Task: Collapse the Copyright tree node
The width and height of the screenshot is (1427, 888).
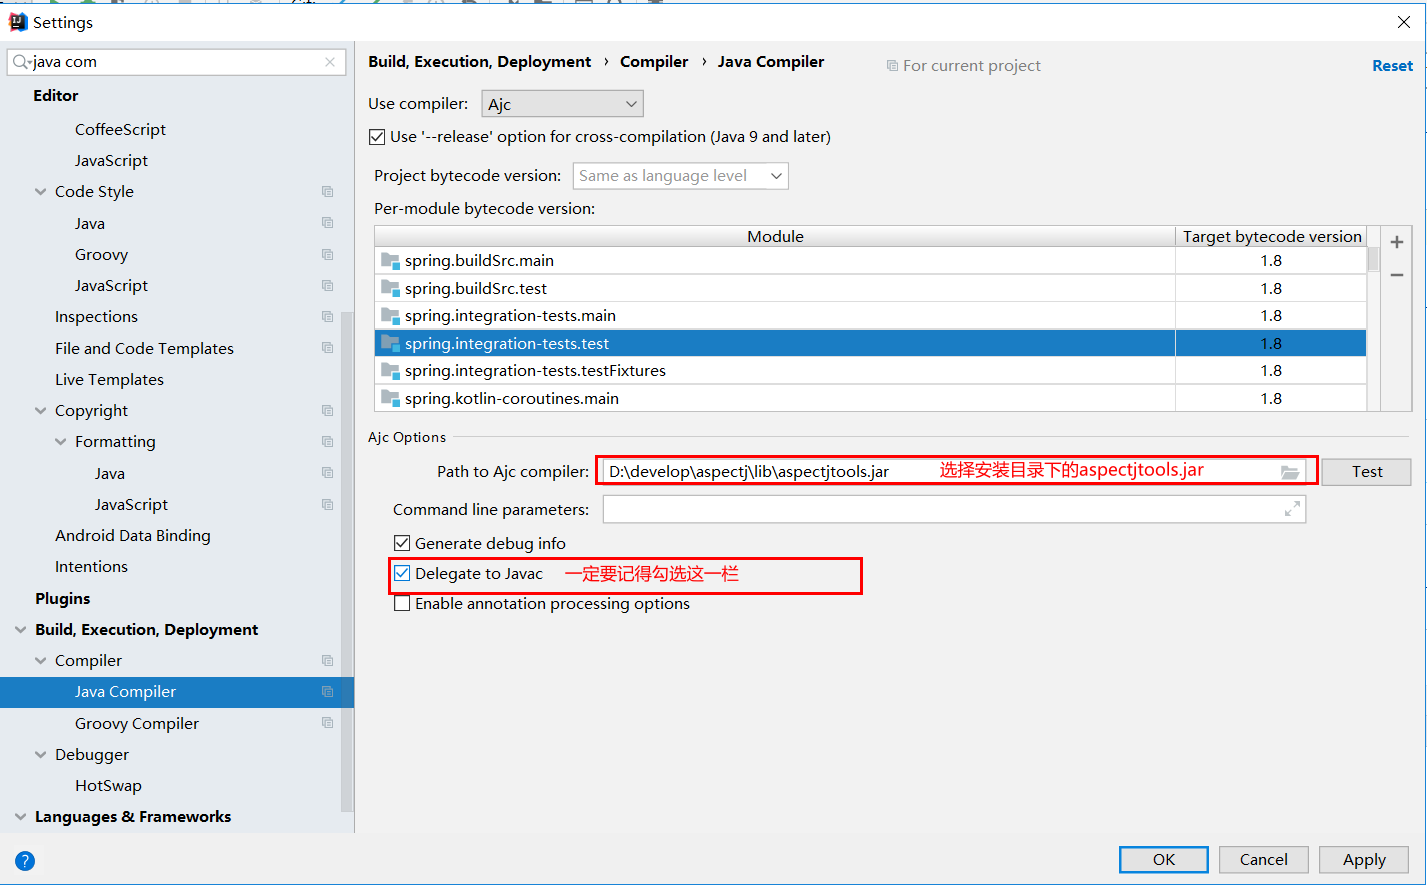Action: click(40, 410)
